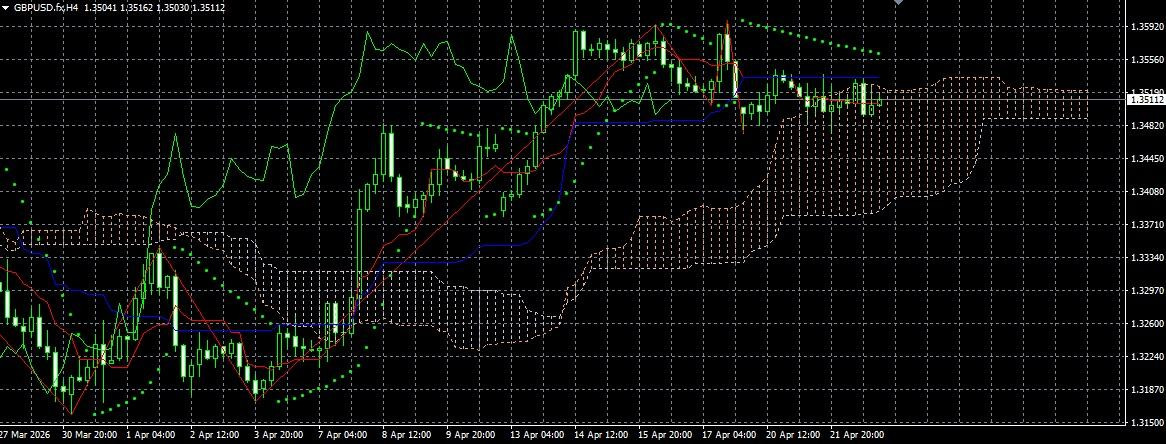Click the 30 Mar 20:00 time label
Image resolution: width=1166 pixels, height=444 pixels.
tap(87, 434)
